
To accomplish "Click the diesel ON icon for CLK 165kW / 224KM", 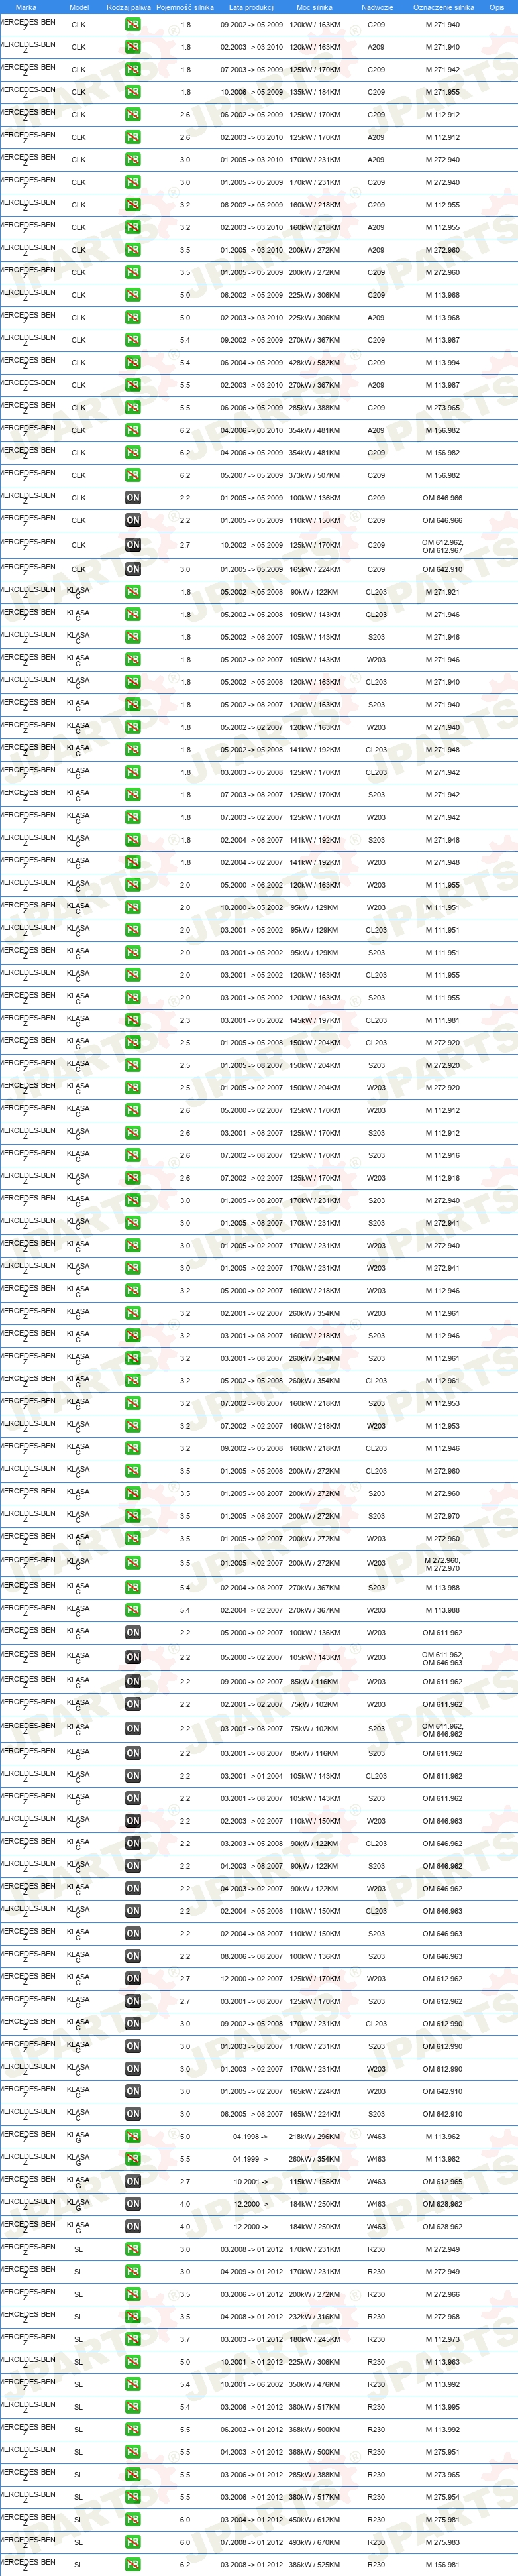I will pos(133,569).
